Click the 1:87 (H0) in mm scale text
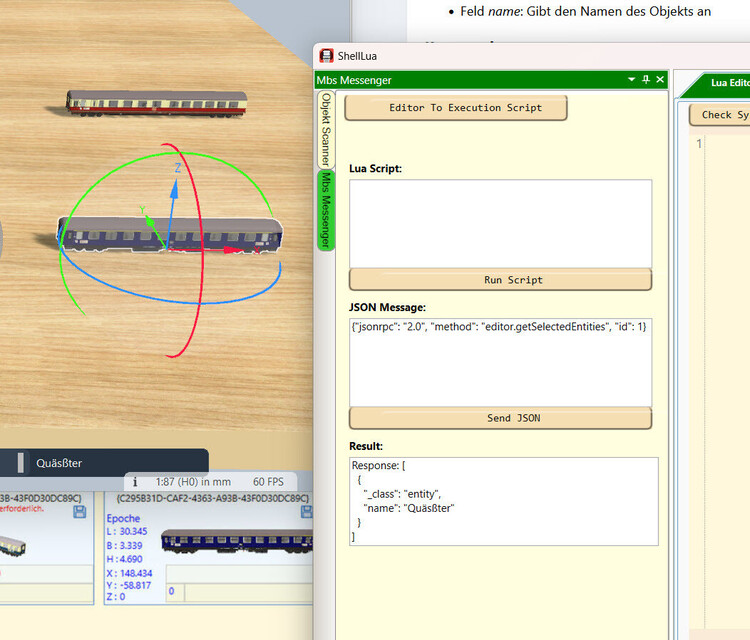The image size is (750, 640). [x=193, y=482]
